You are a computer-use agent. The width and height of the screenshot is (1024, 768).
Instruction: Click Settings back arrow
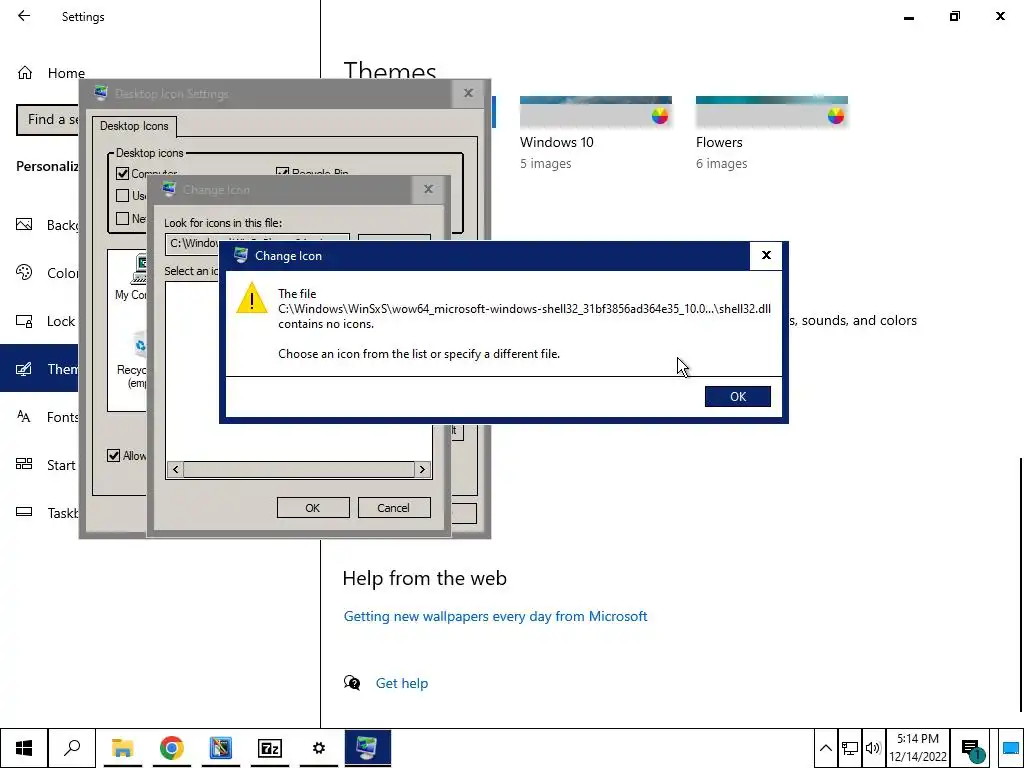tap(24, 16)
